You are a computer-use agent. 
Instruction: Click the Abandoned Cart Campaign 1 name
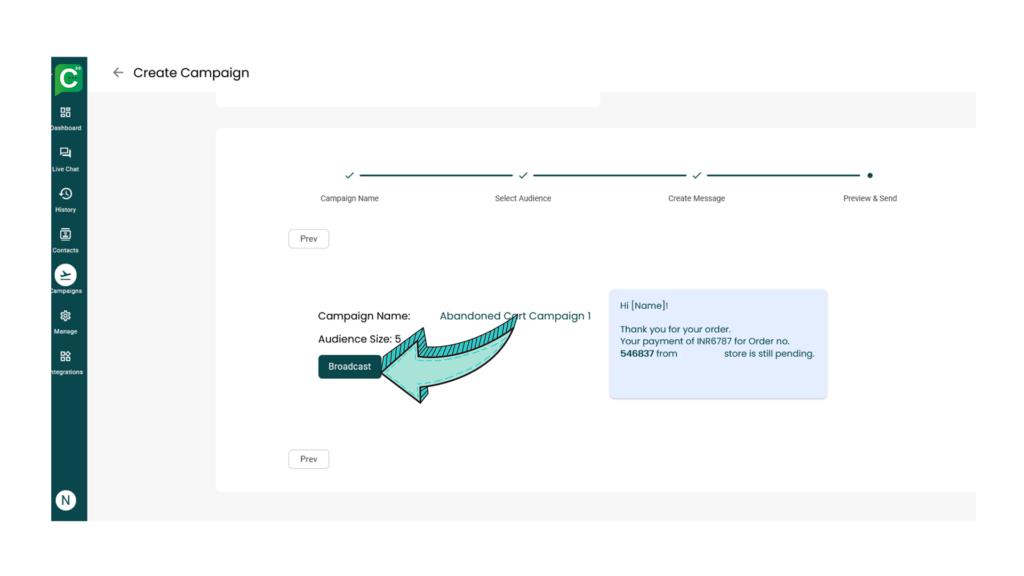515,316
